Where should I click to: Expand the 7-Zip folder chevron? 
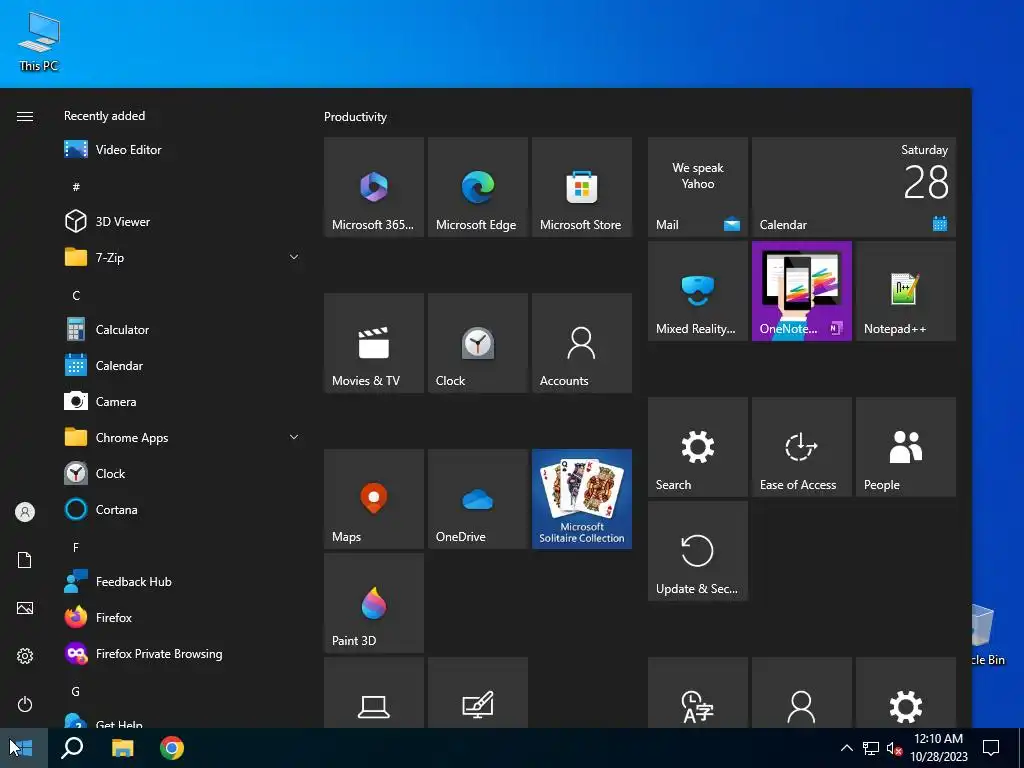(294, 257)
